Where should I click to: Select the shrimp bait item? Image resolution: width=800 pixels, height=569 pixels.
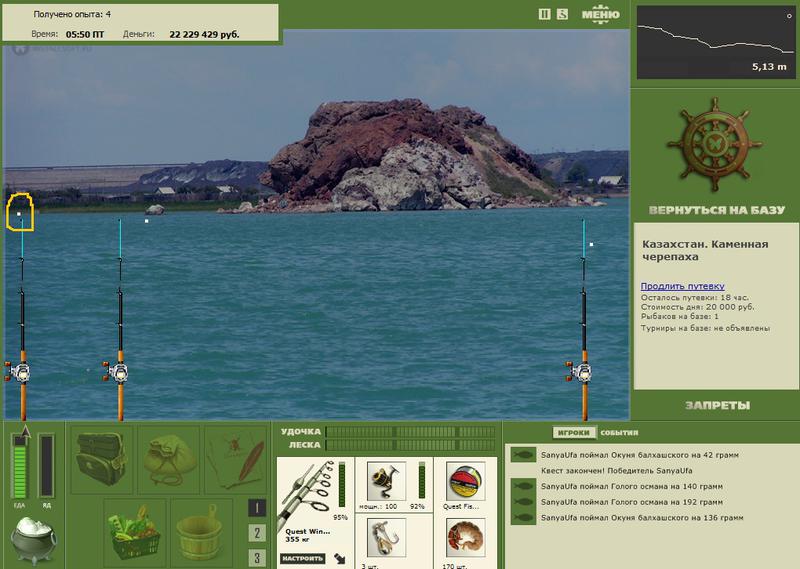[465, 537]
